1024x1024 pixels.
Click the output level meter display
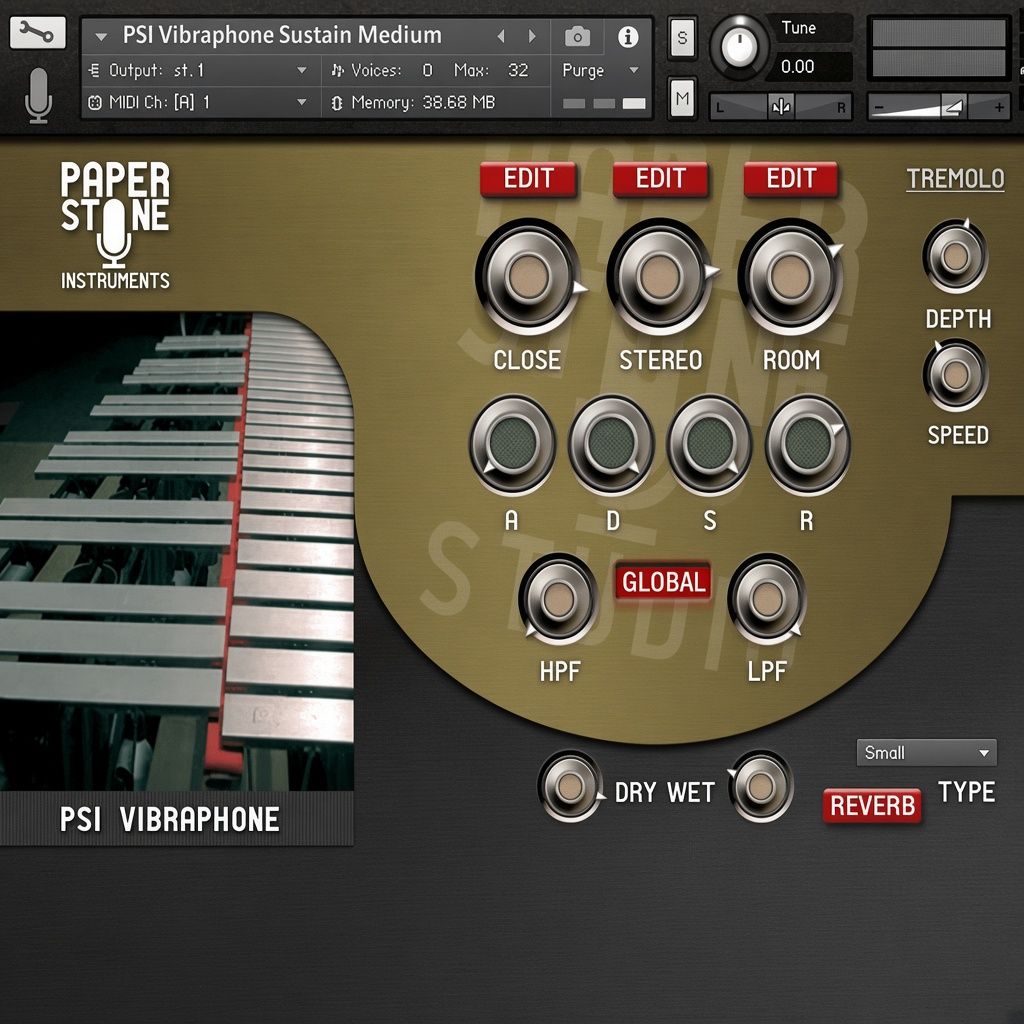tap(938, 48)
